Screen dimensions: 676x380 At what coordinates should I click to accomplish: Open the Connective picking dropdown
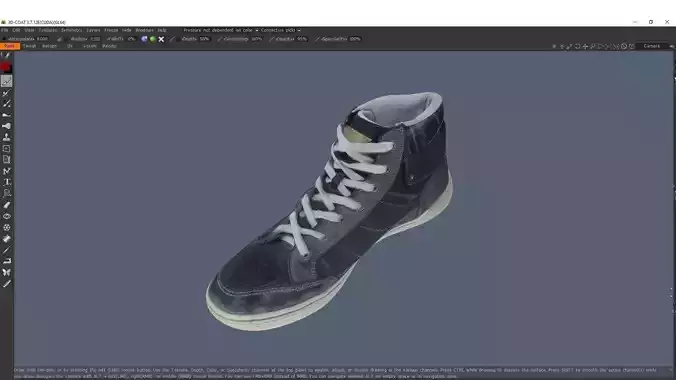tap(281, 30)
